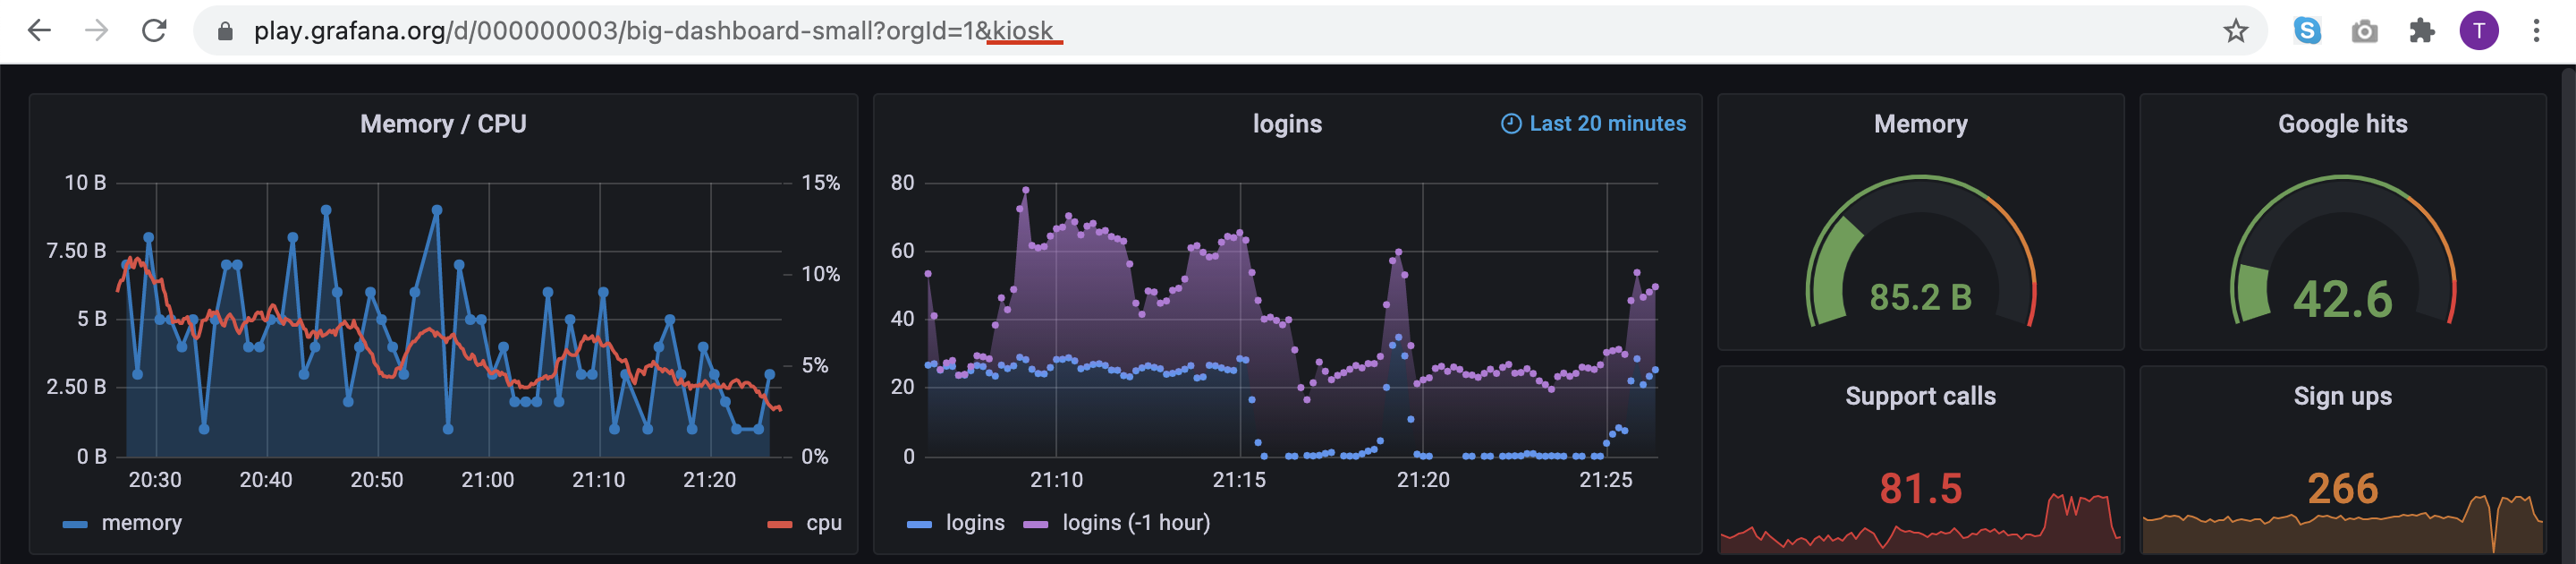The width and height of the screenshot is (2576, 564).
Task: Open the Google hits panel title
Action: click(x=2342, y=124)
